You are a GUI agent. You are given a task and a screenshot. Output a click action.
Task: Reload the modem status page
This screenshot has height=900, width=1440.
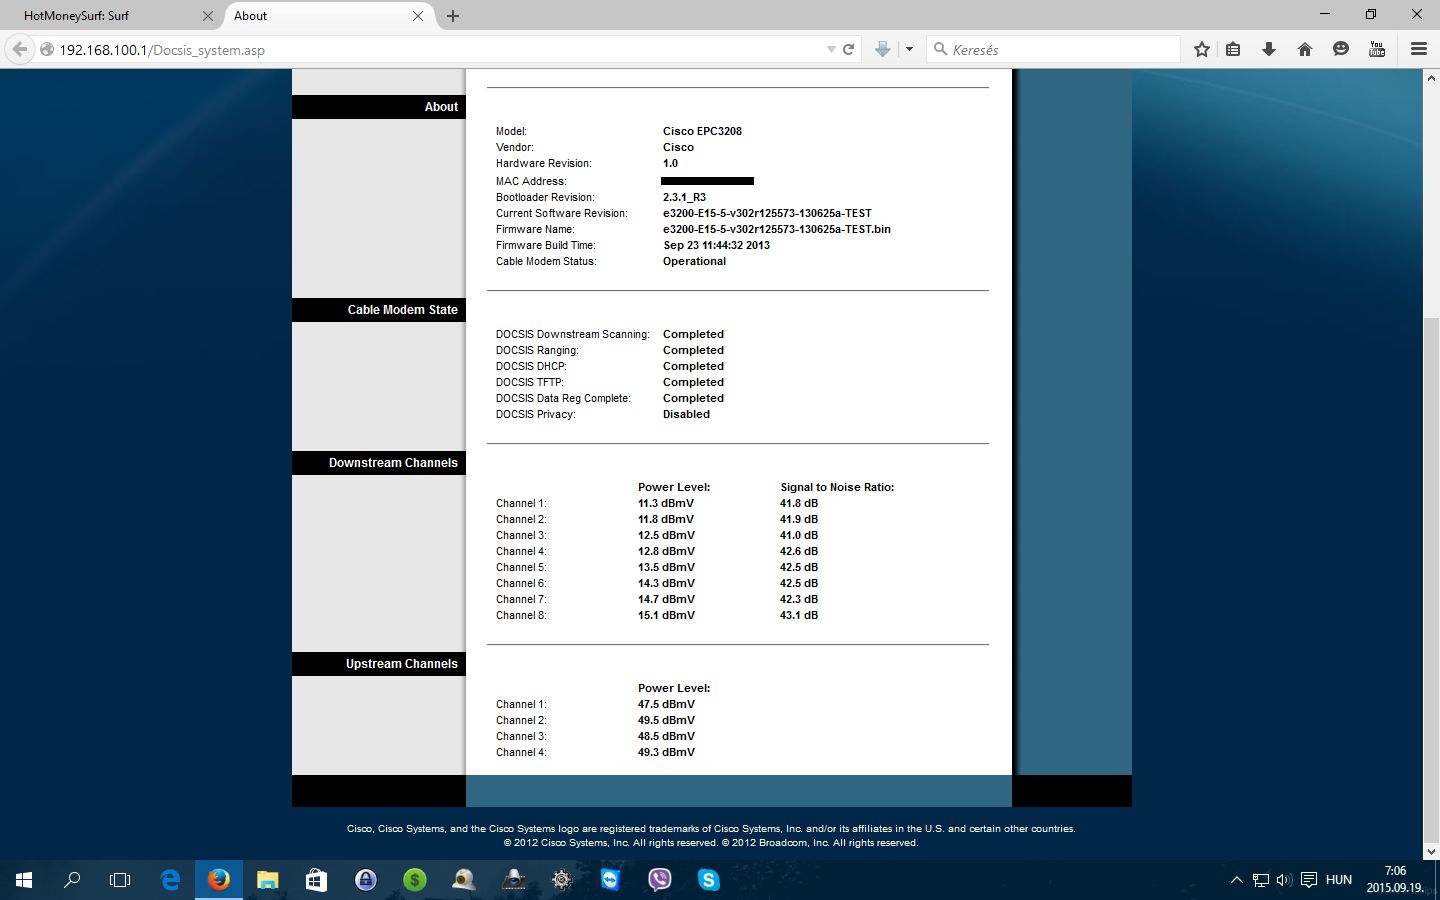[x=848, y=49]
